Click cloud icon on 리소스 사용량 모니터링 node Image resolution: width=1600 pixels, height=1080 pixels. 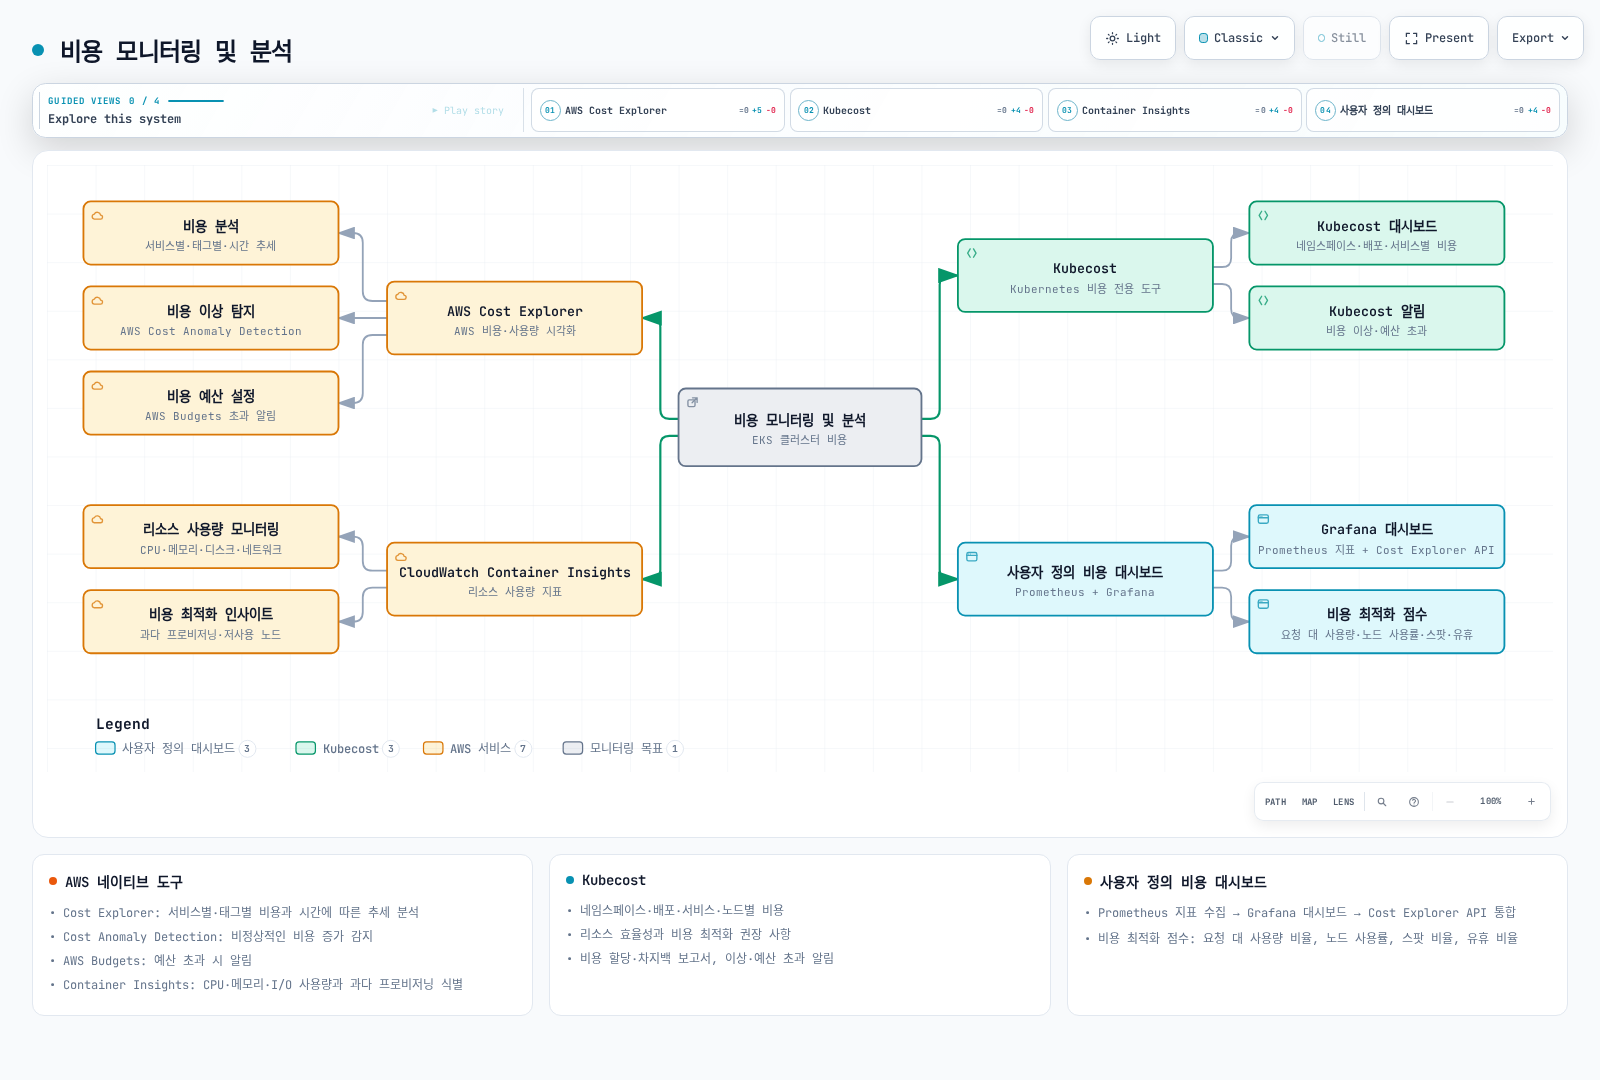coord(98,520)
